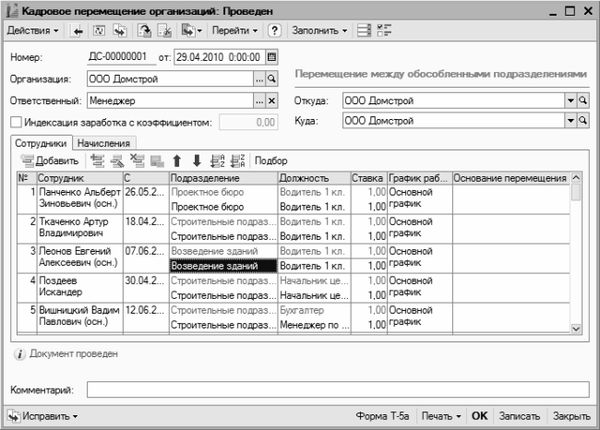Click the Менеджер по position cell

[314, 325]
